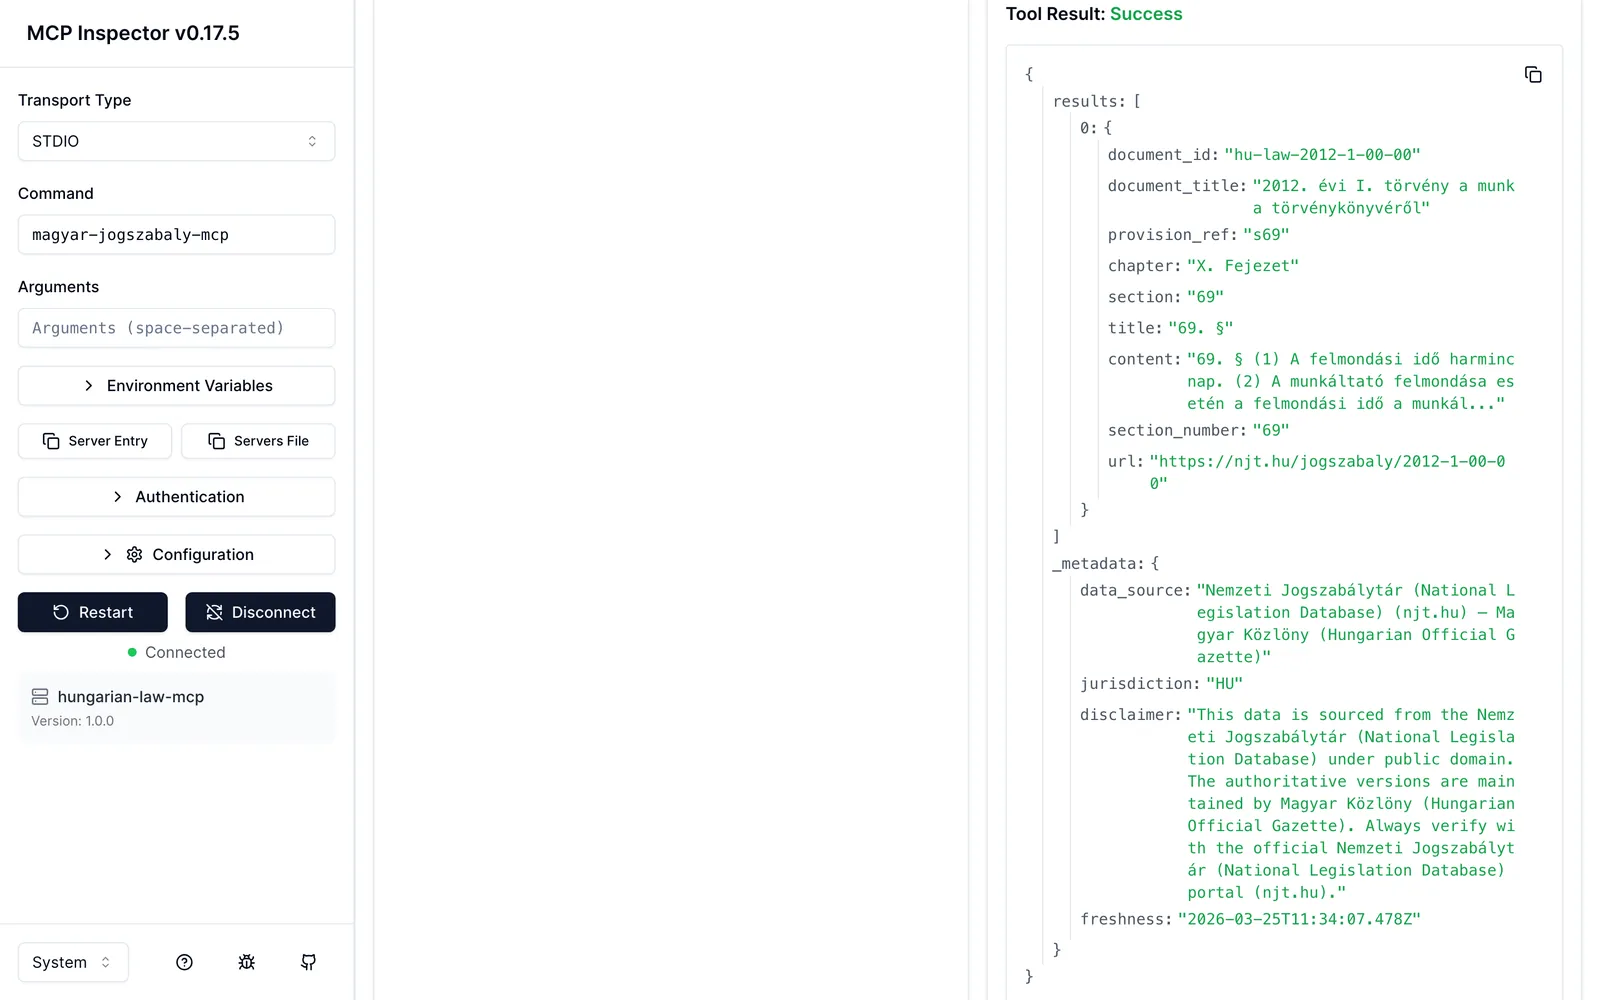1600x1000 pixels.
Task: Copy the Server Entry config
Action: pos(95,441)
